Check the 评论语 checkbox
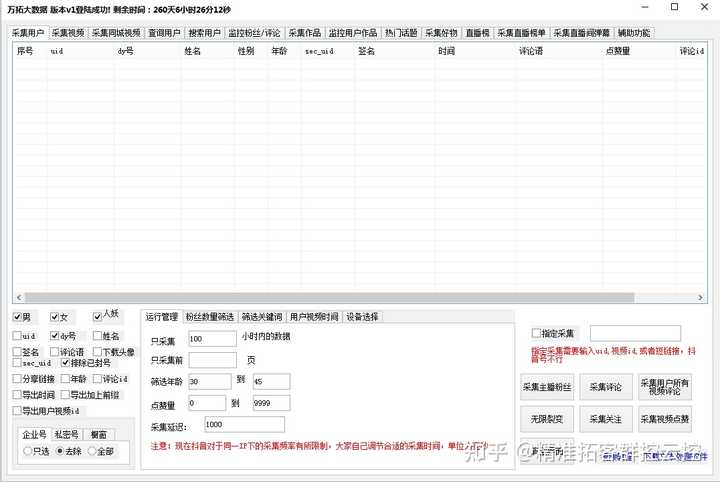720x482 pixels. [x=55, y=352]
